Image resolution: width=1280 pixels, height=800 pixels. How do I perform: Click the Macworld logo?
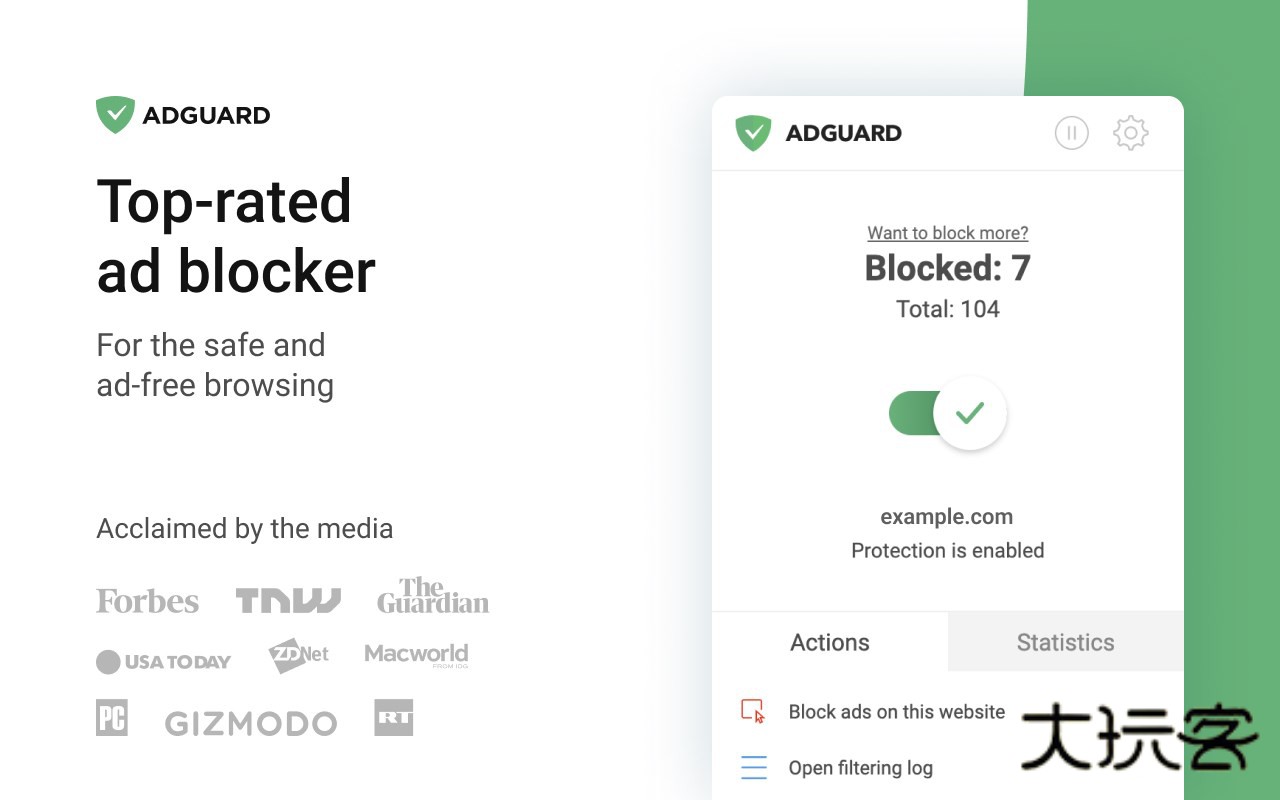416,655
